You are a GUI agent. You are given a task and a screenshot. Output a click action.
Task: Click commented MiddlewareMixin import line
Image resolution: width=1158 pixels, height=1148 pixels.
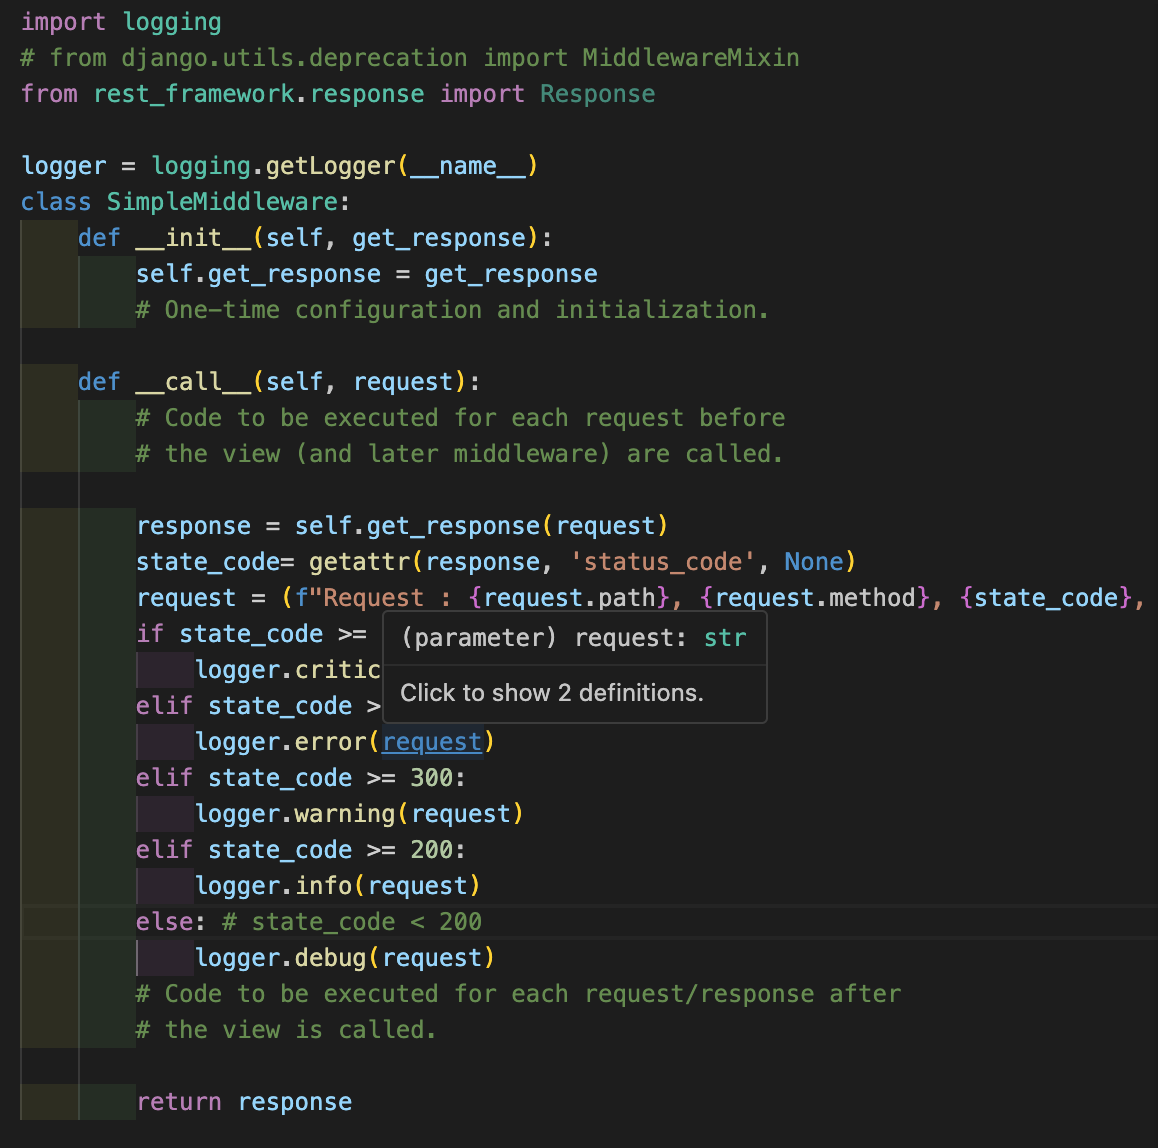410,58
